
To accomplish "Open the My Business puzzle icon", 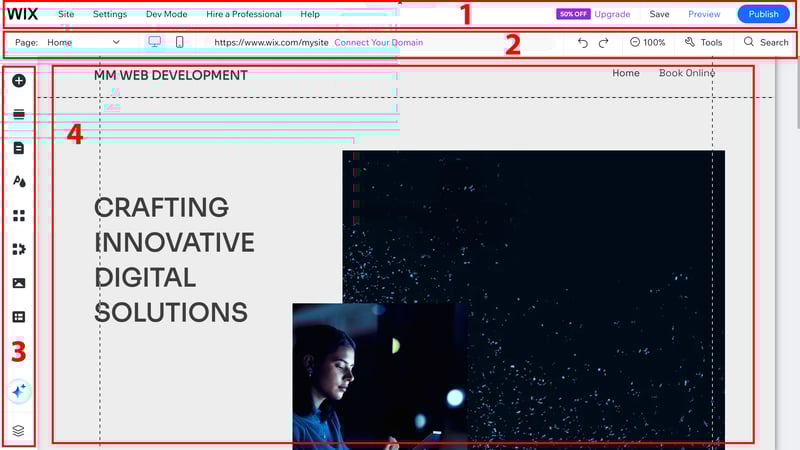I will [19, 249].
